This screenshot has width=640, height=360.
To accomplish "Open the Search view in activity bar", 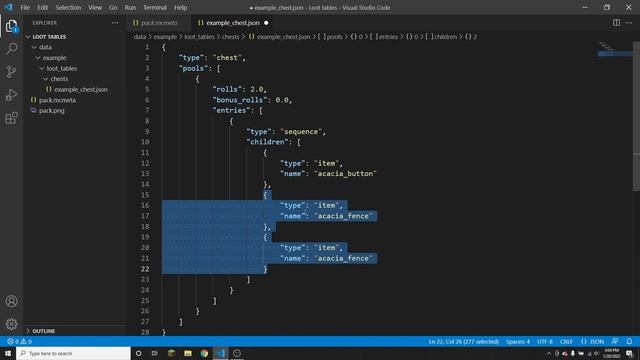I will (x=11, y=49).
